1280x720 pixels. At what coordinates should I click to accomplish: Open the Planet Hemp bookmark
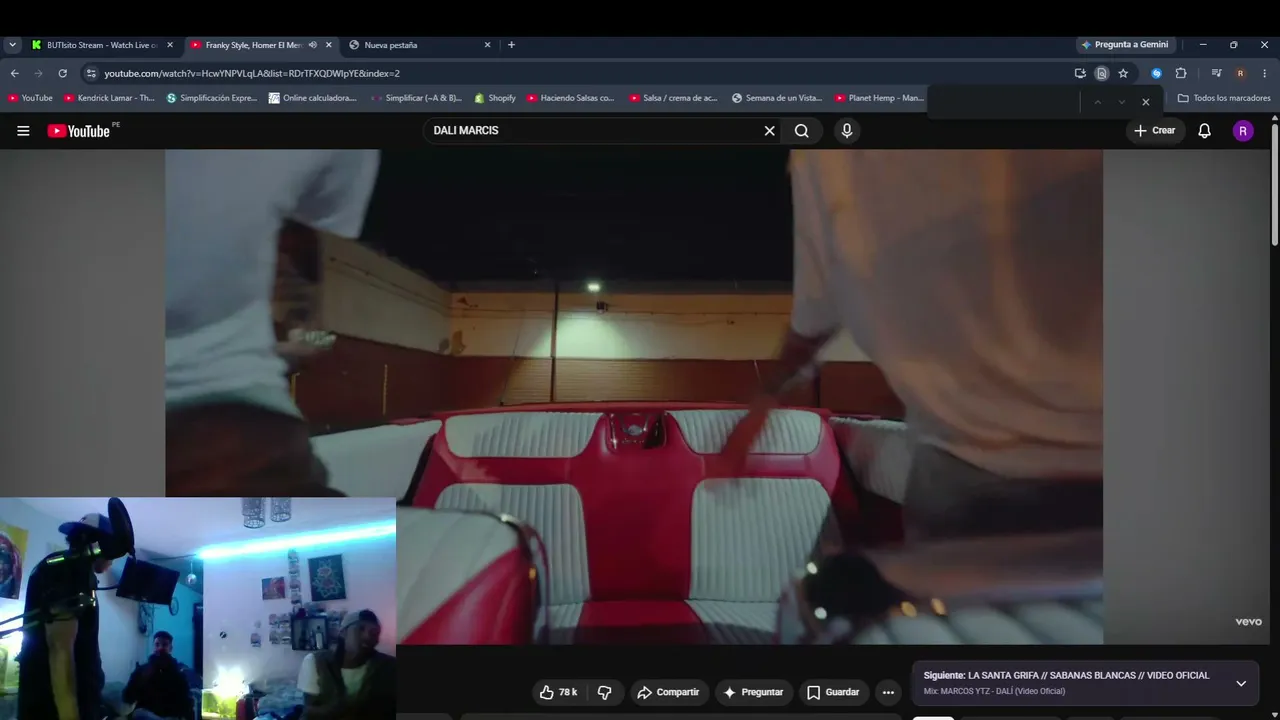(x=879, y=98)
